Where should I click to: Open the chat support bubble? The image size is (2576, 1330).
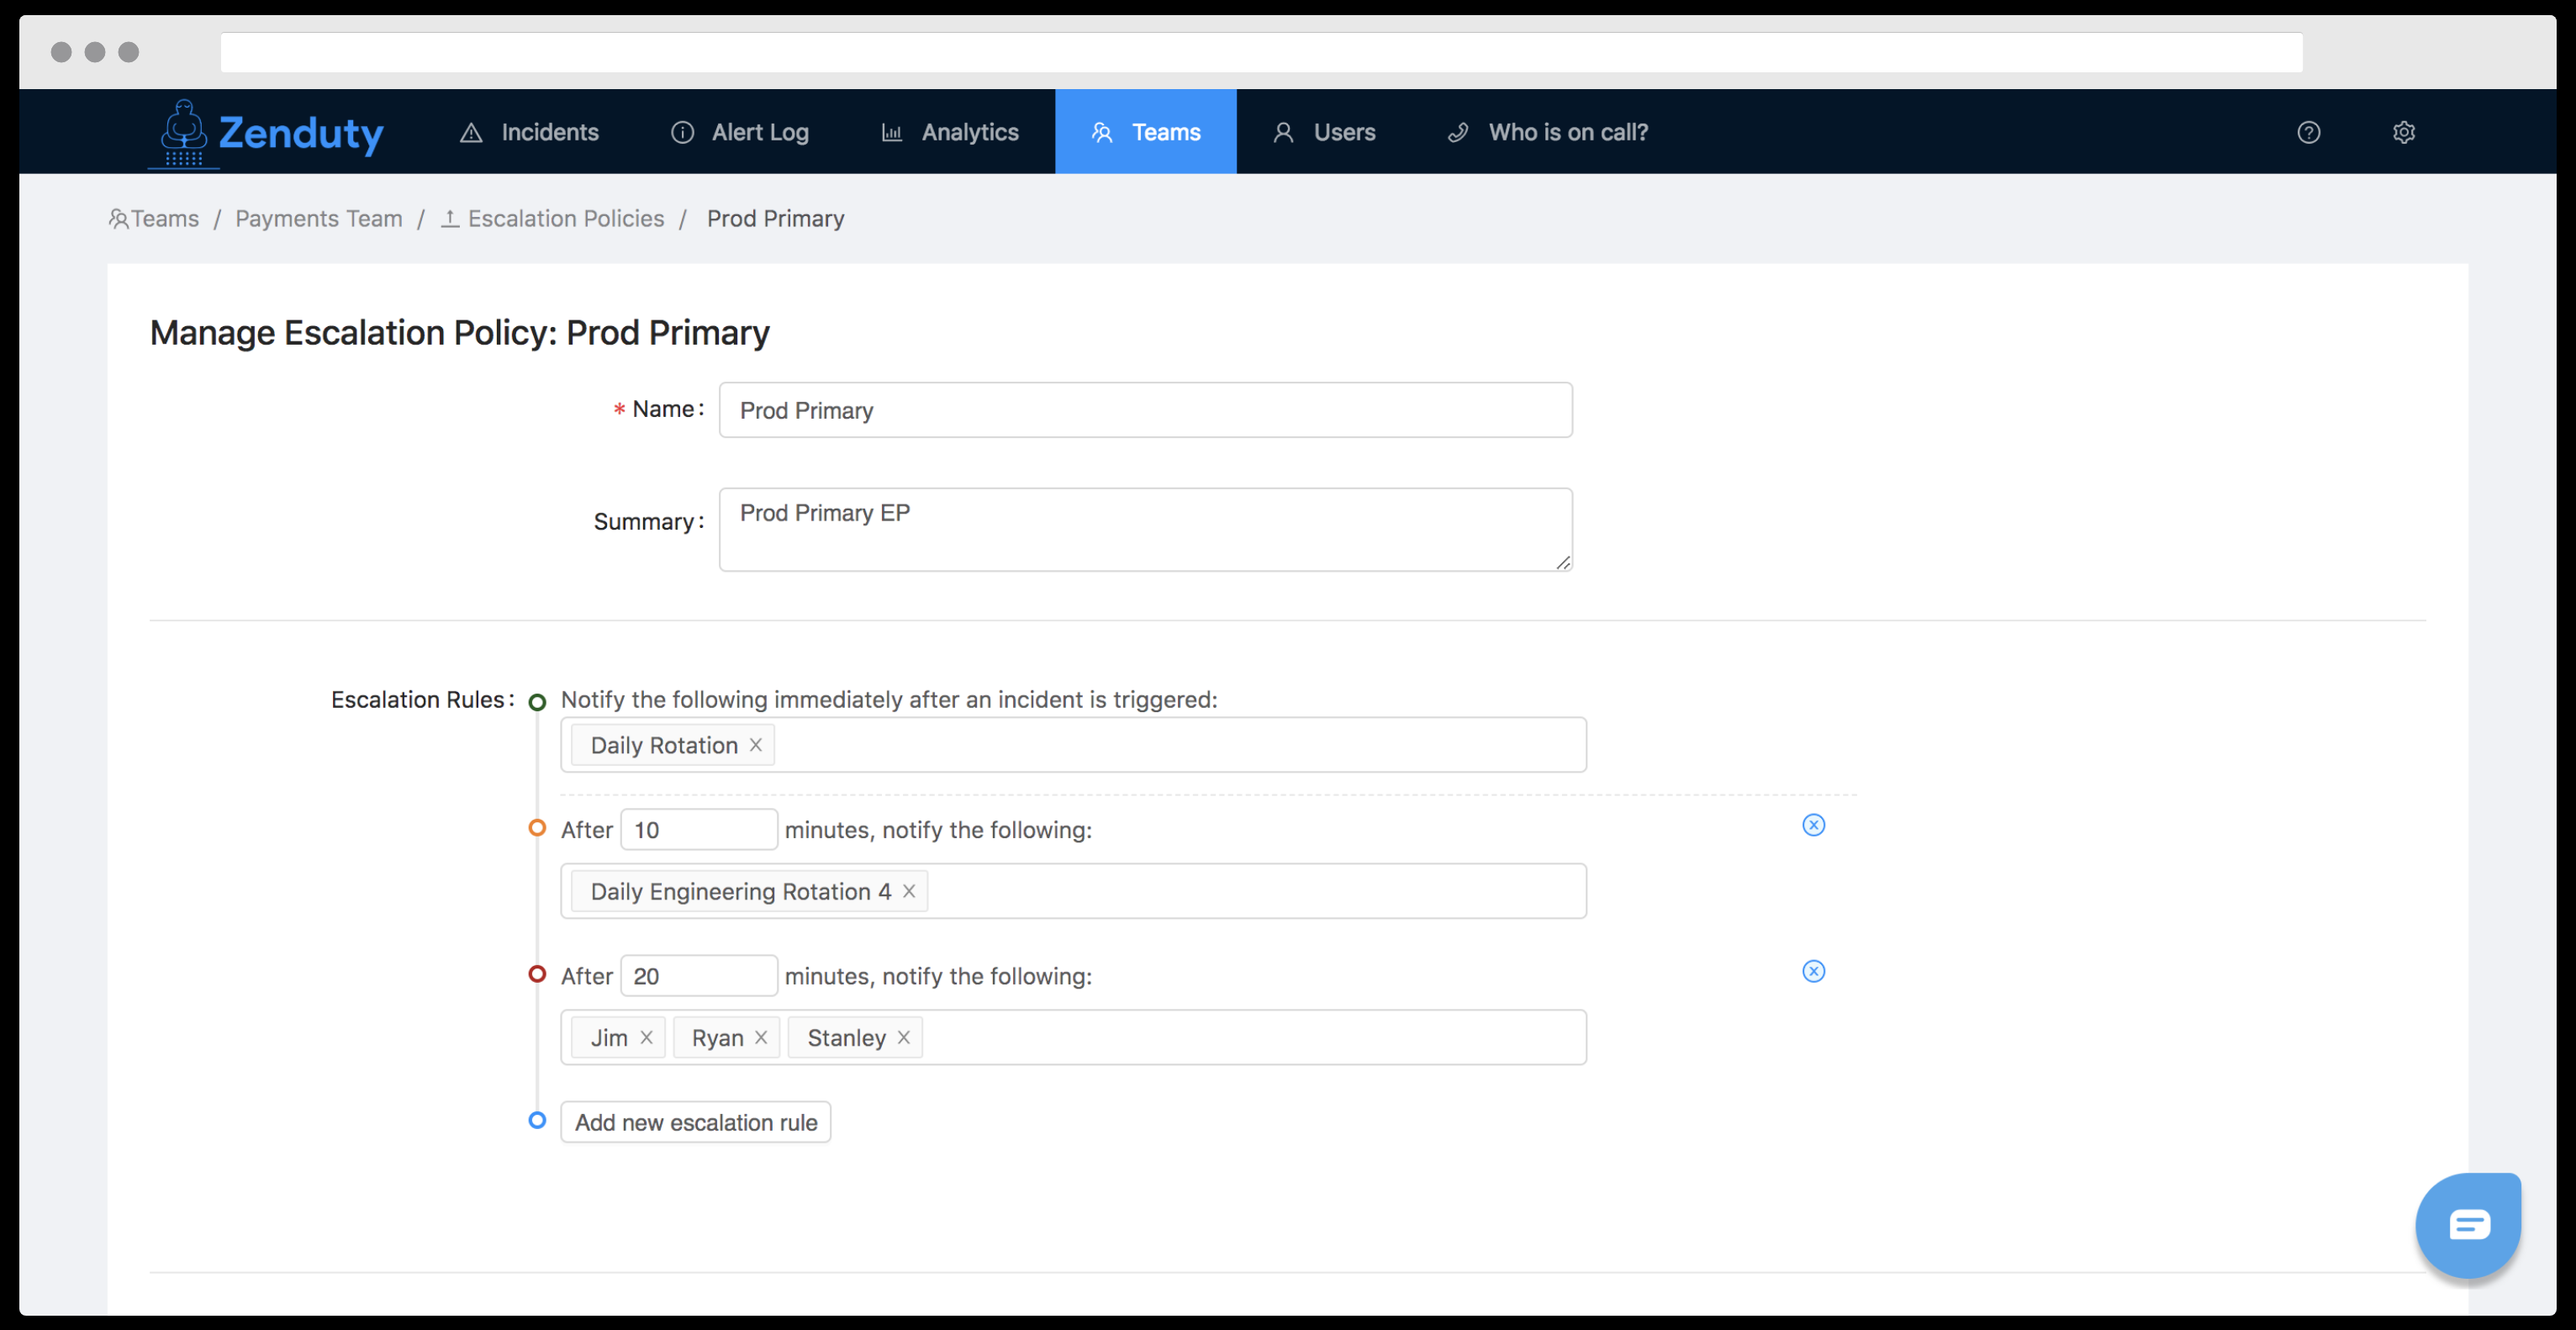click(x=2468, y=1224)
